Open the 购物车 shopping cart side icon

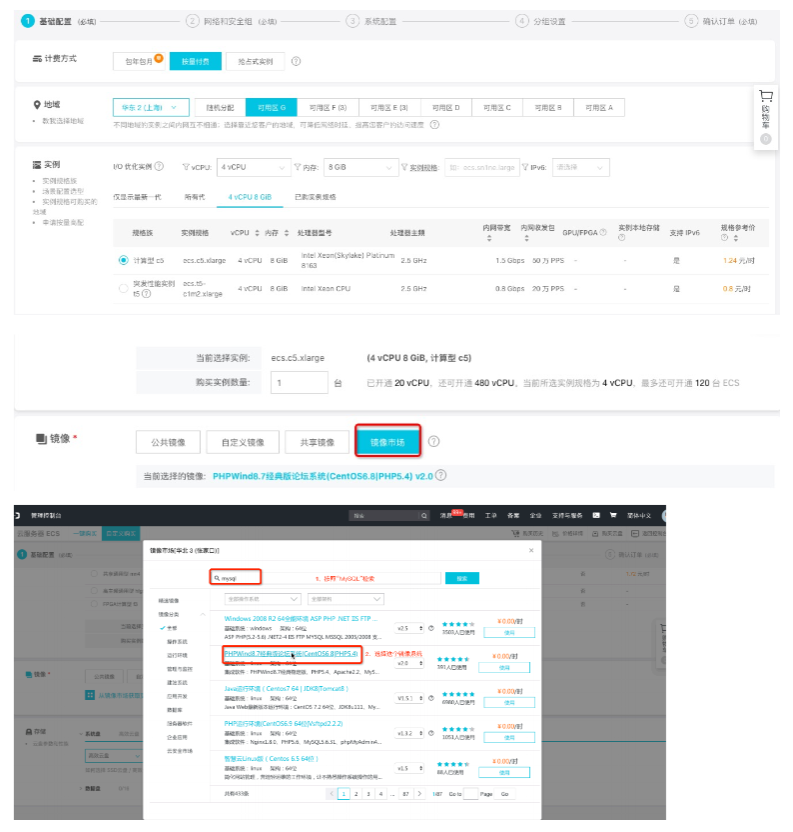click(x=765, y=117)
